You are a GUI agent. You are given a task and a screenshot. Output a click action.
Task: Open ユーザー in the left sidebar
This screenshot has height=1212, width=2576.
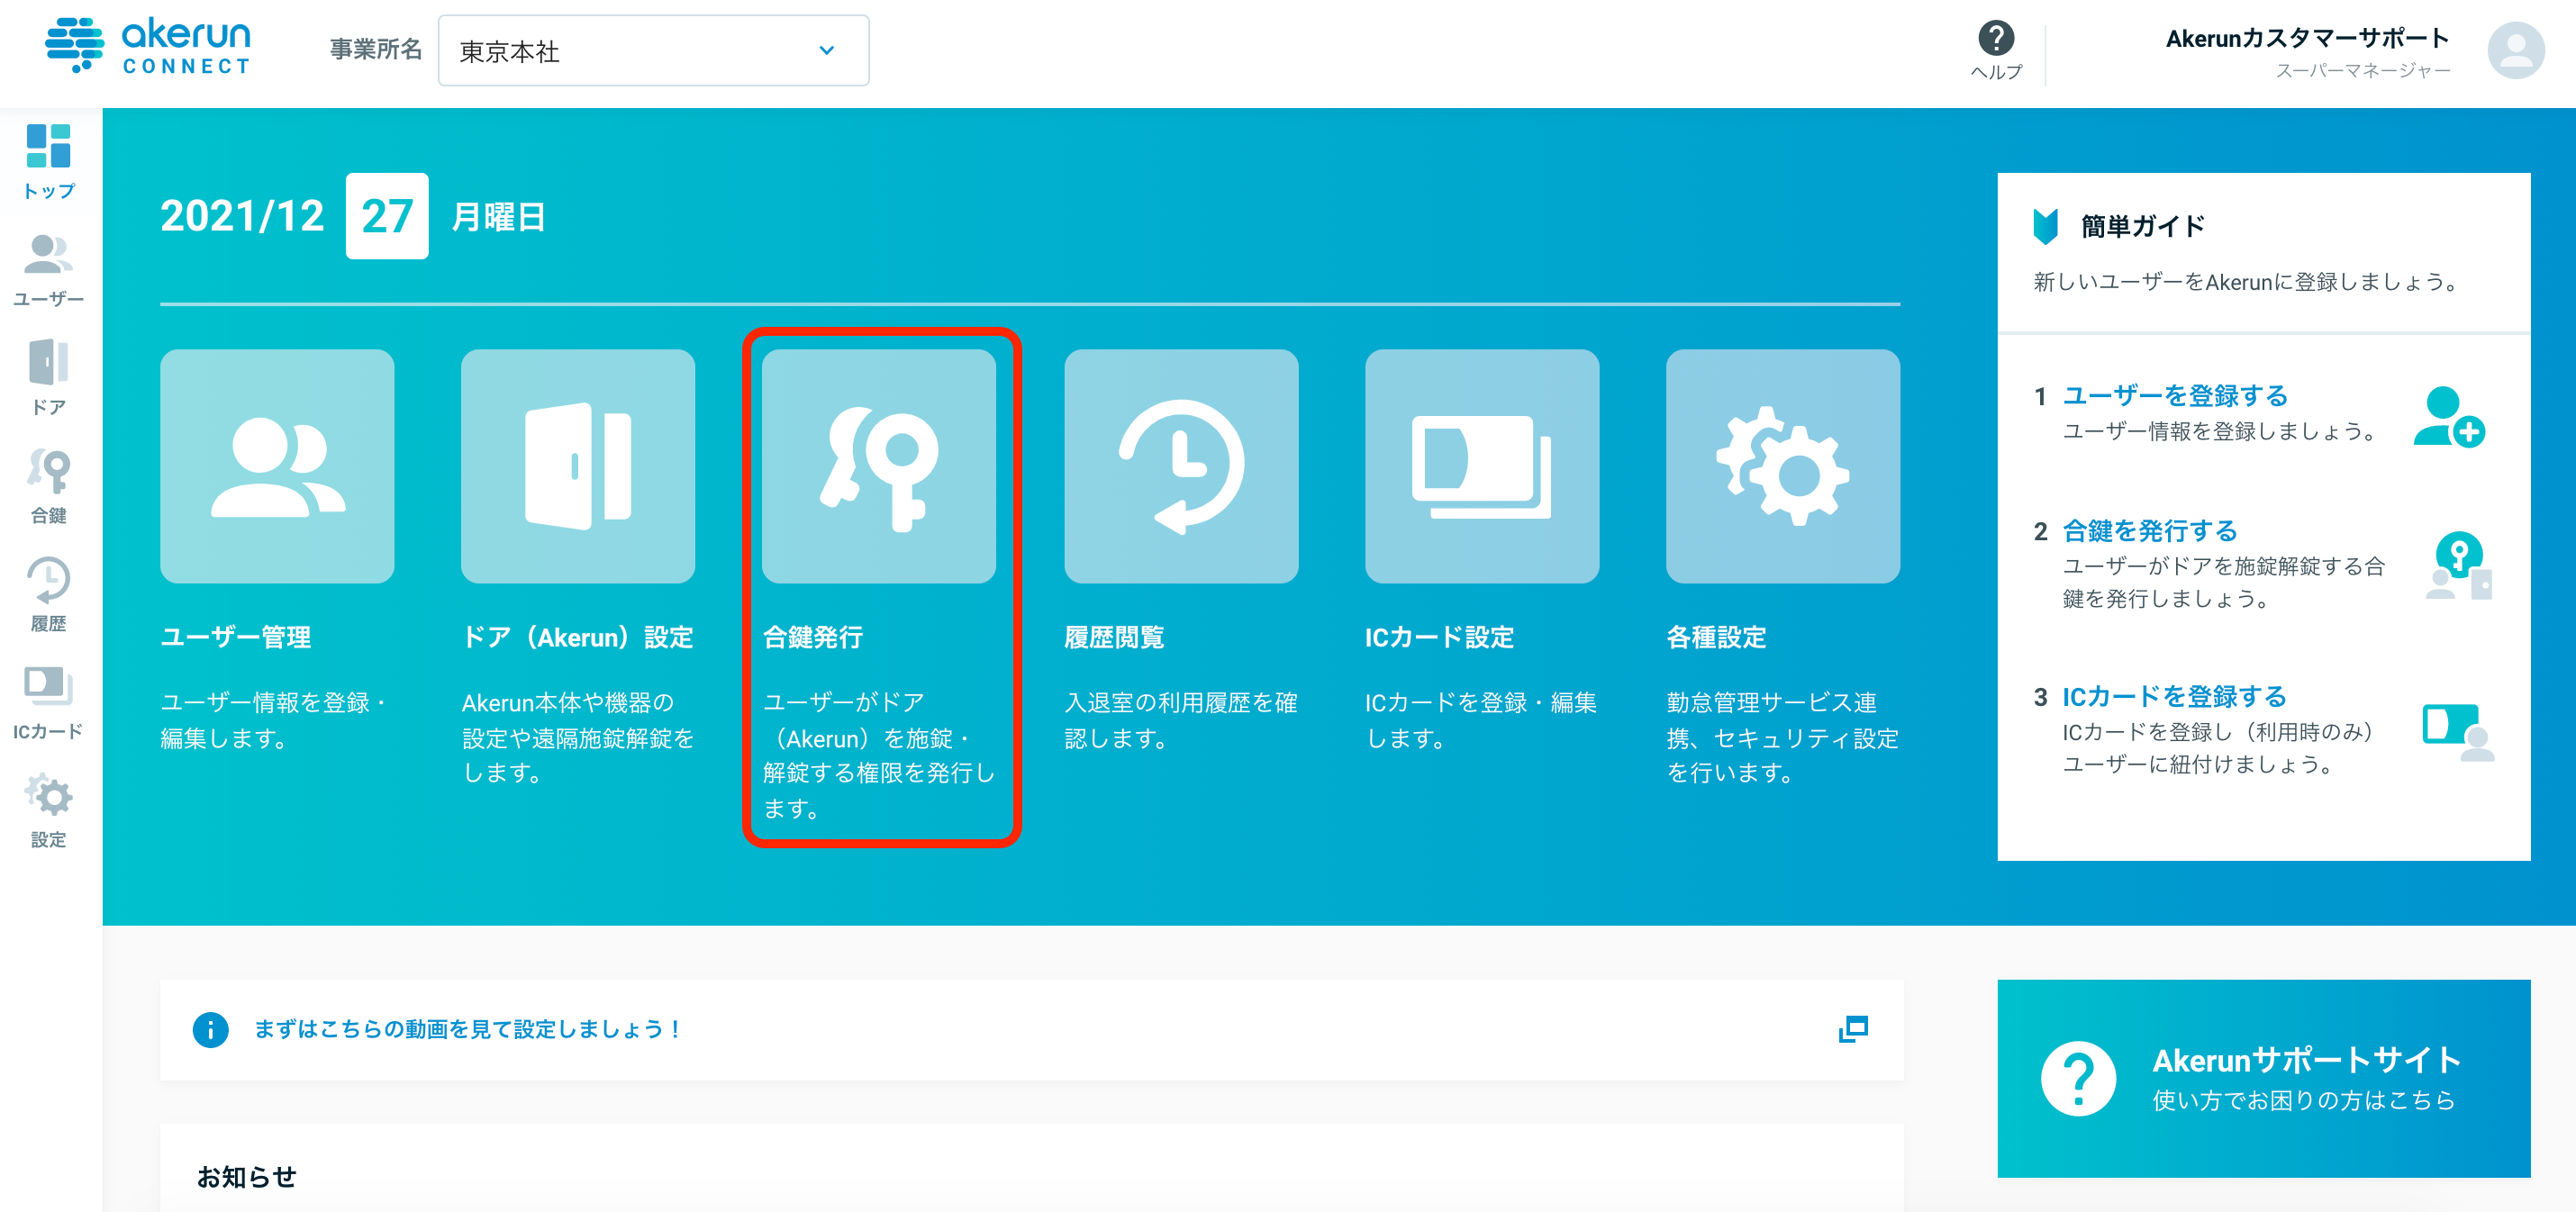coord(49,270)
